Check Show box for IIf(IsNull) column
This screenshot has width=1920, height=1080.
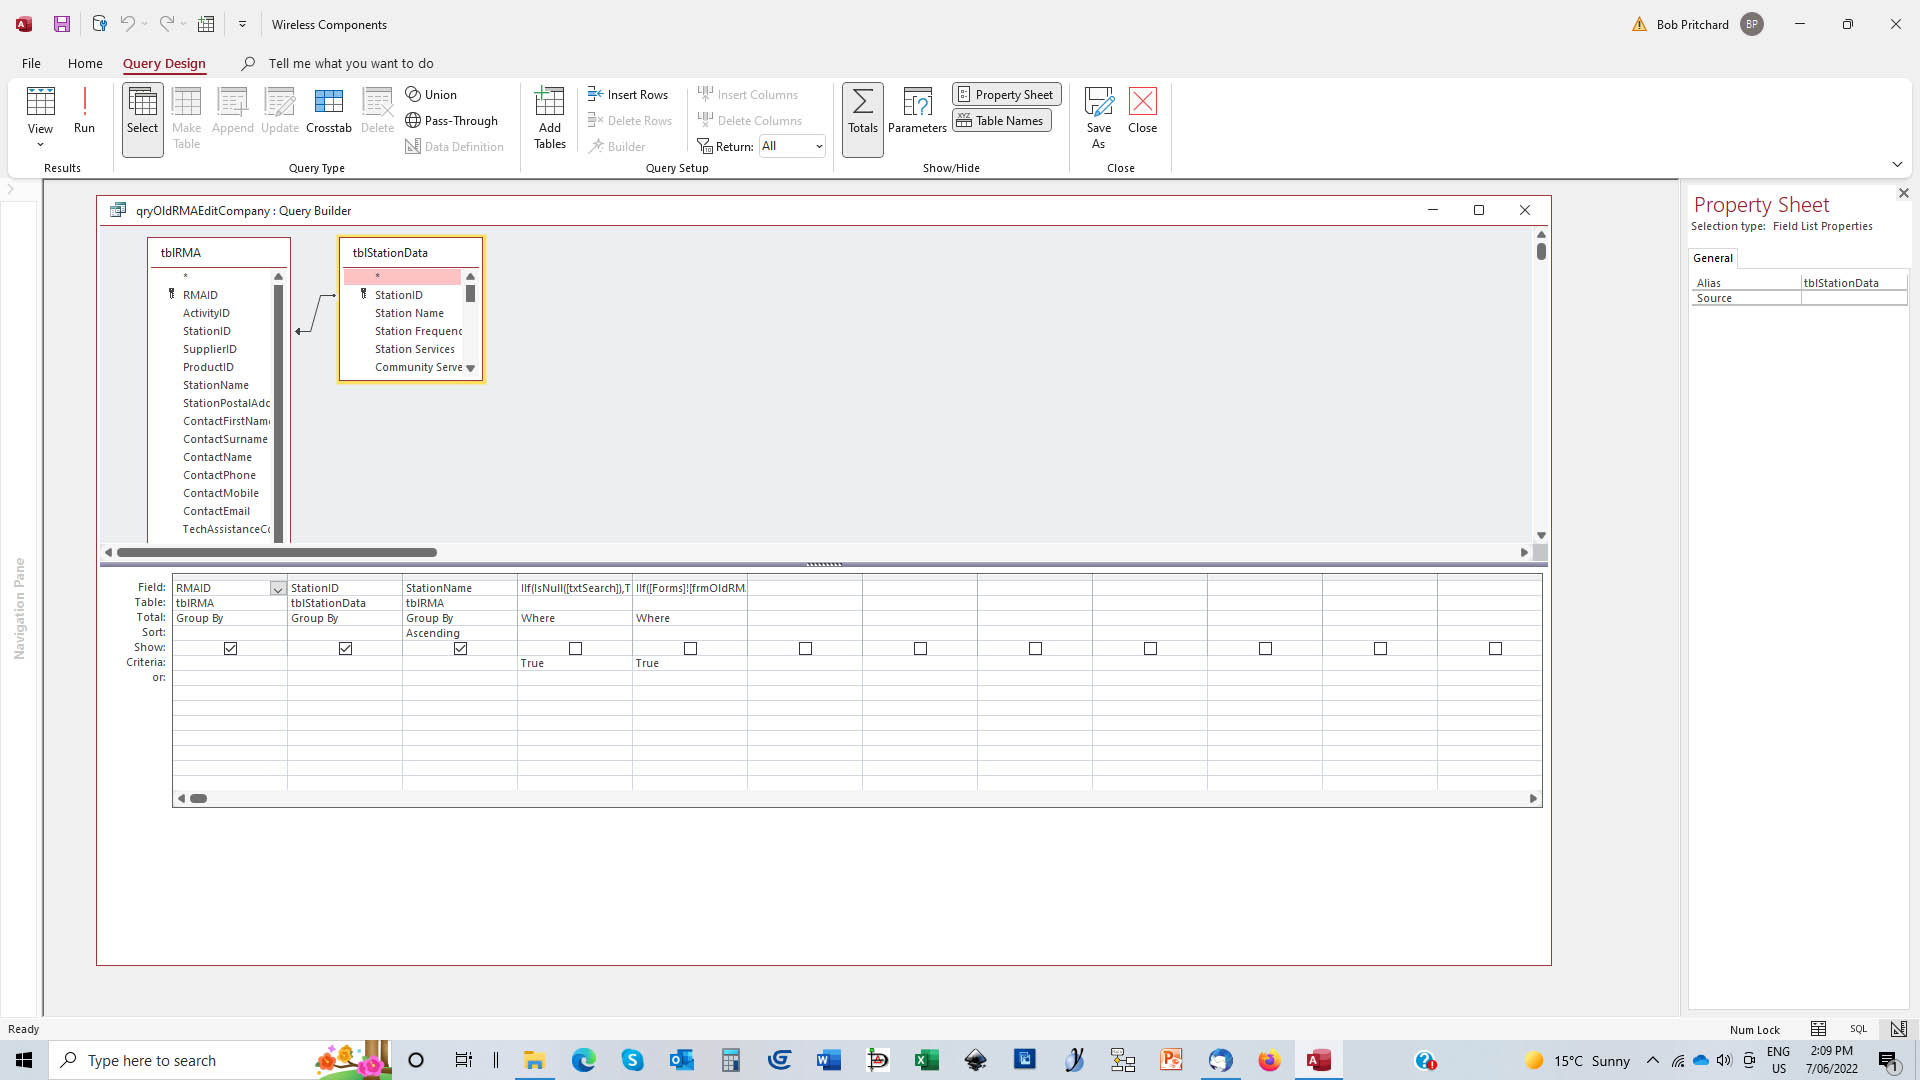575,648
